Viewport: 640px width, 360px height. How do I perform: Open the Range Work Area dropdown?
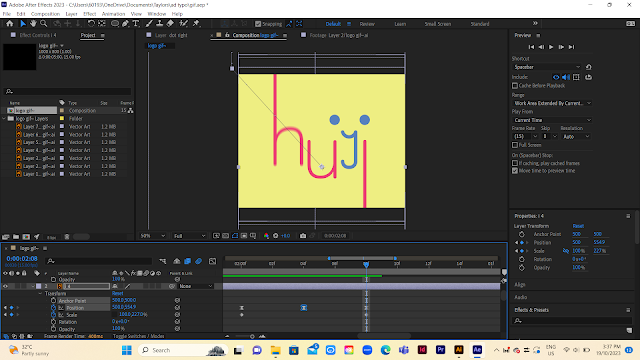coord(552,103)
